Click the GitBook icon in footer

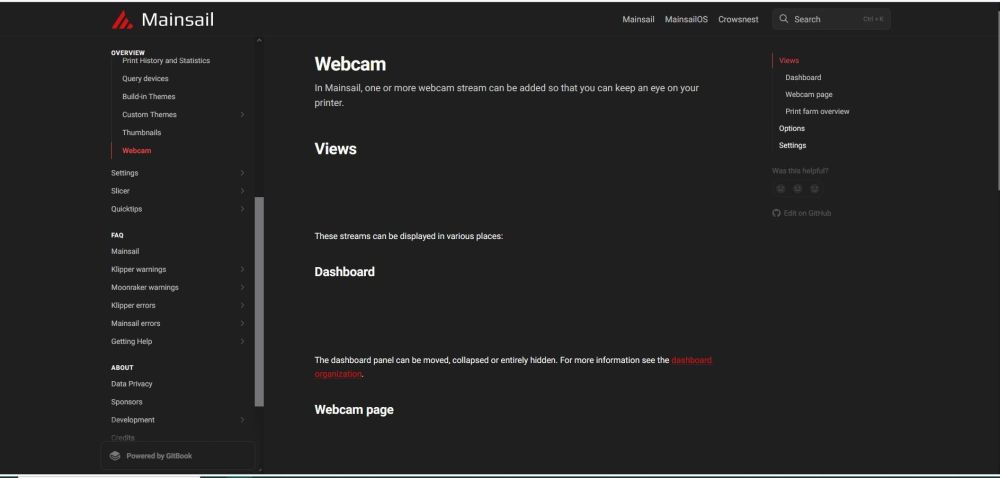coord(115,456)
